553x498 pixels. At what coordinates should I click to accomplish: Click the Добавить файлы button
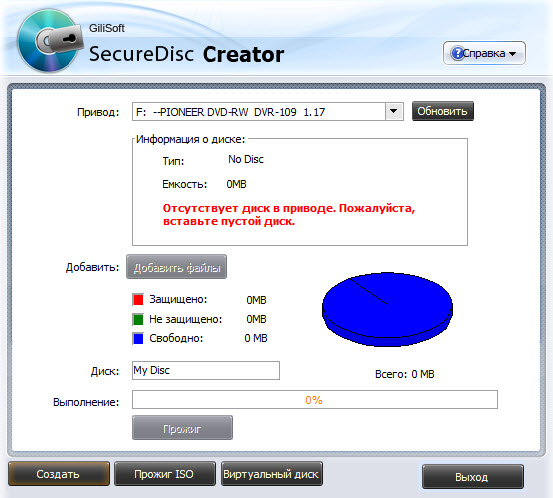pos(176,267)
